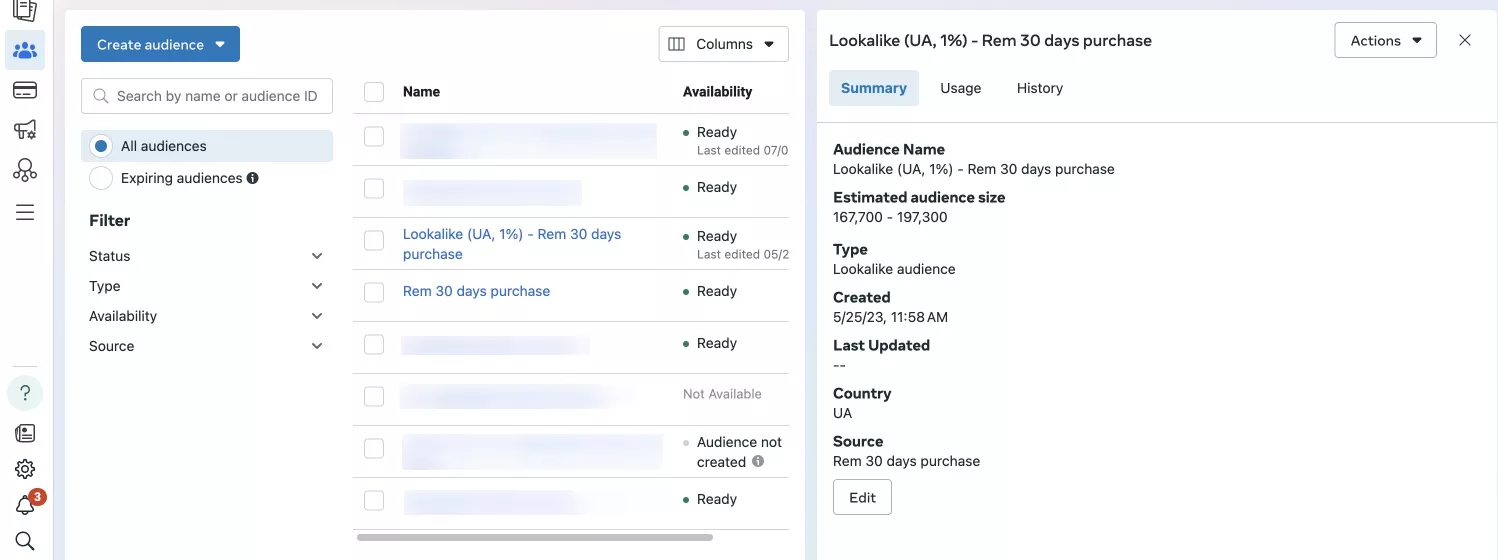1498x560 pixels.
Task: Open the All tools hamburger menu icon
Action: tap(25, 212)
